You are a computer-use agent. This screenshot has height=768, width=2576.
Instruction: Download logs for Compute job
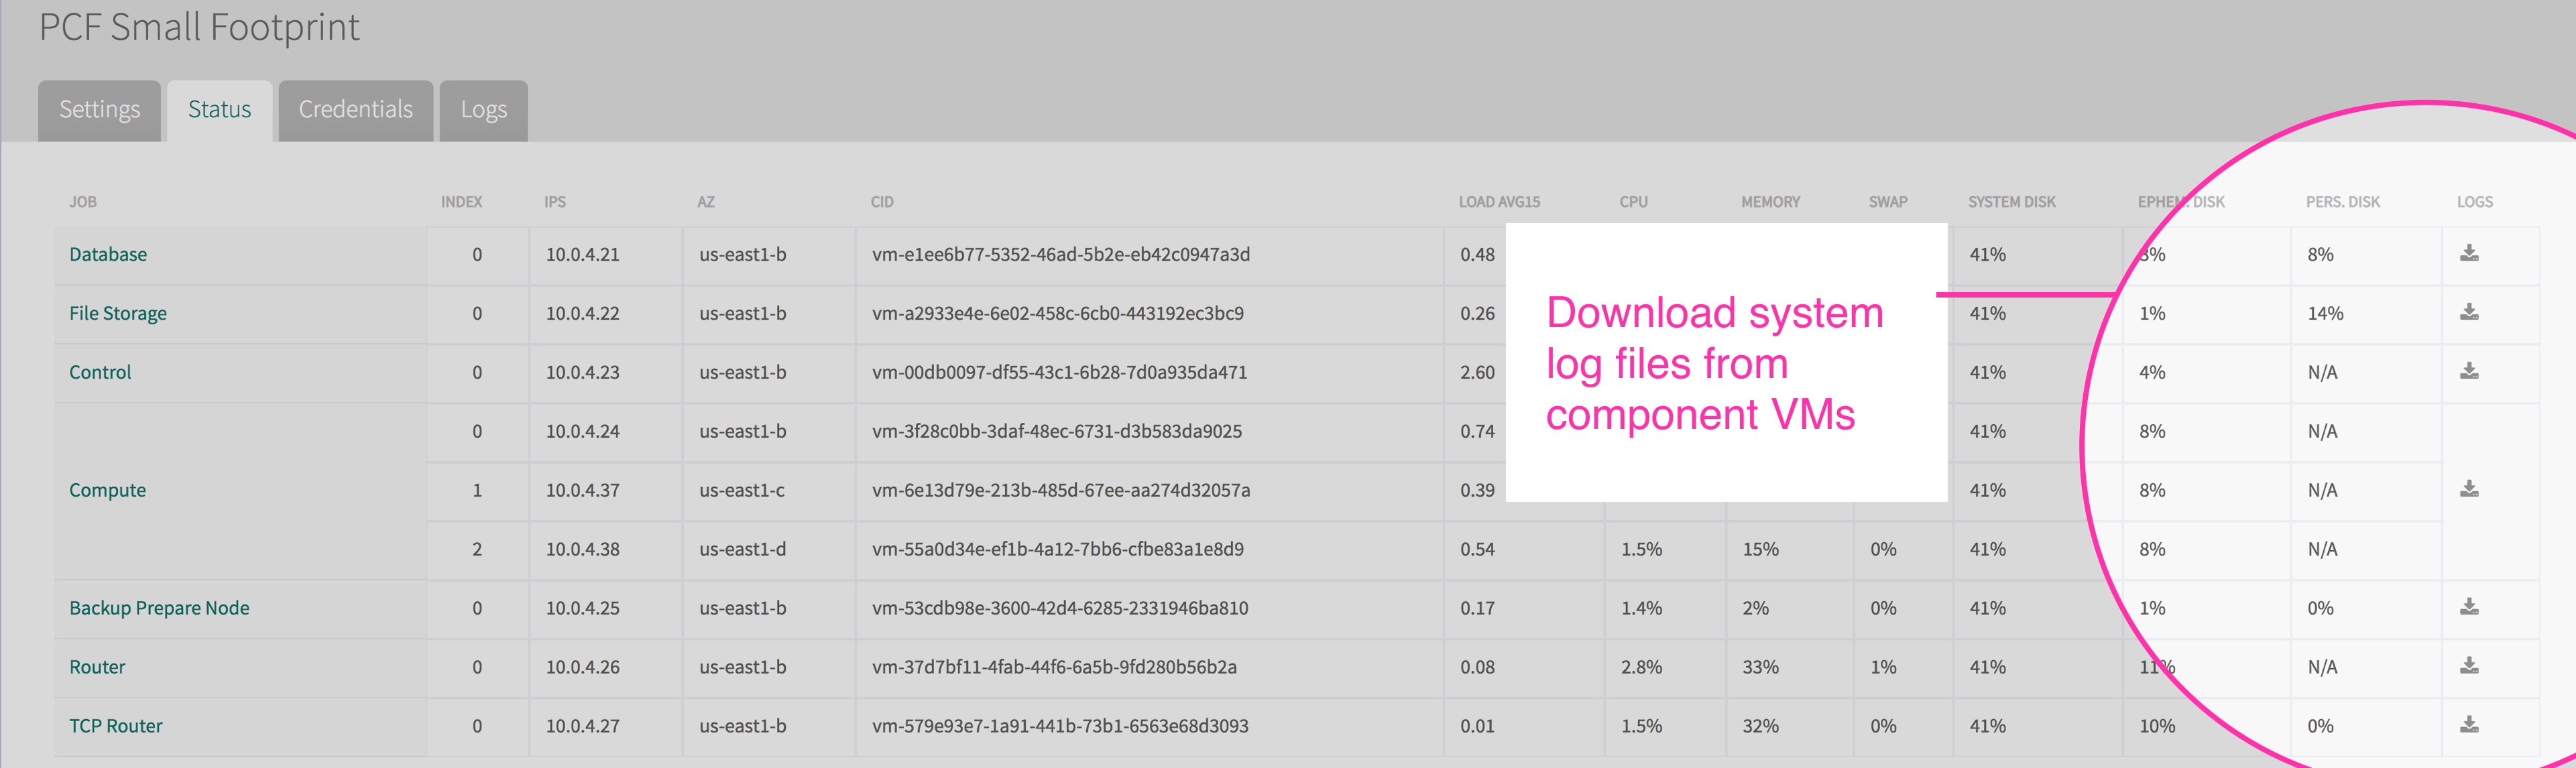(2469, 489)
